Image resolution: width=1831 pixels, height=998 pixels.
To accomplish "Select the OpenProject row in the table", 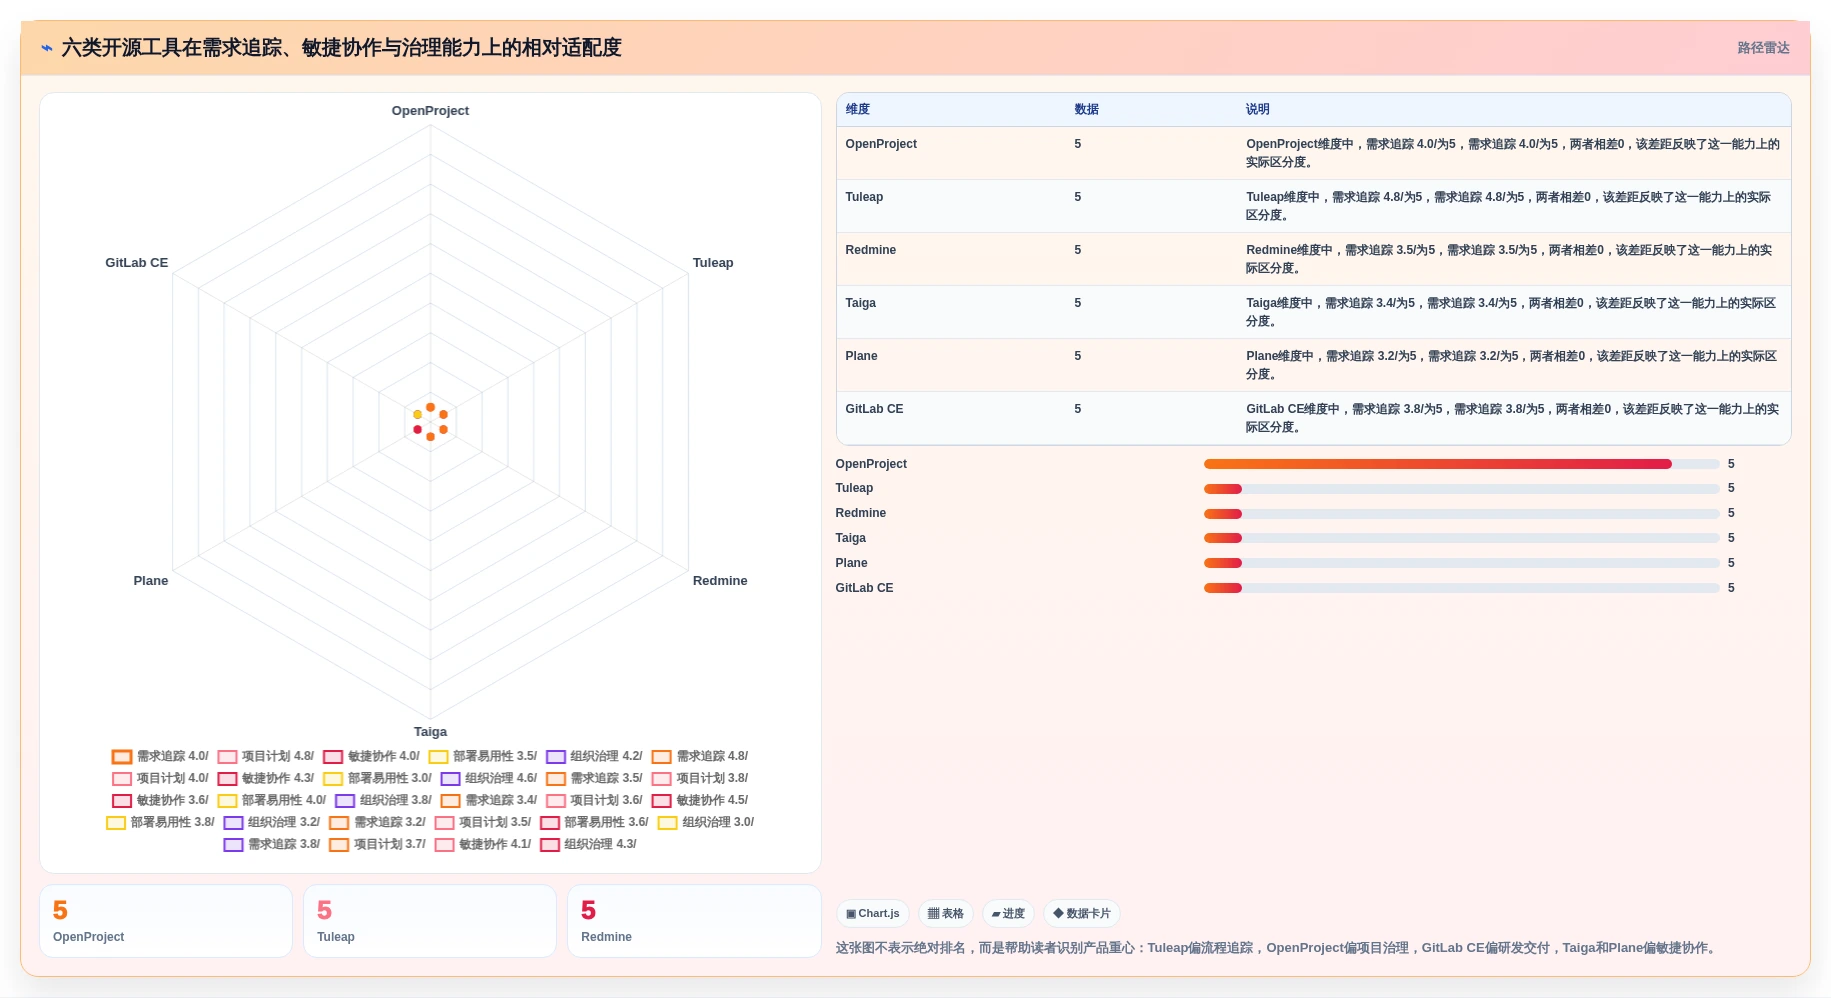I will [1313, 153].
